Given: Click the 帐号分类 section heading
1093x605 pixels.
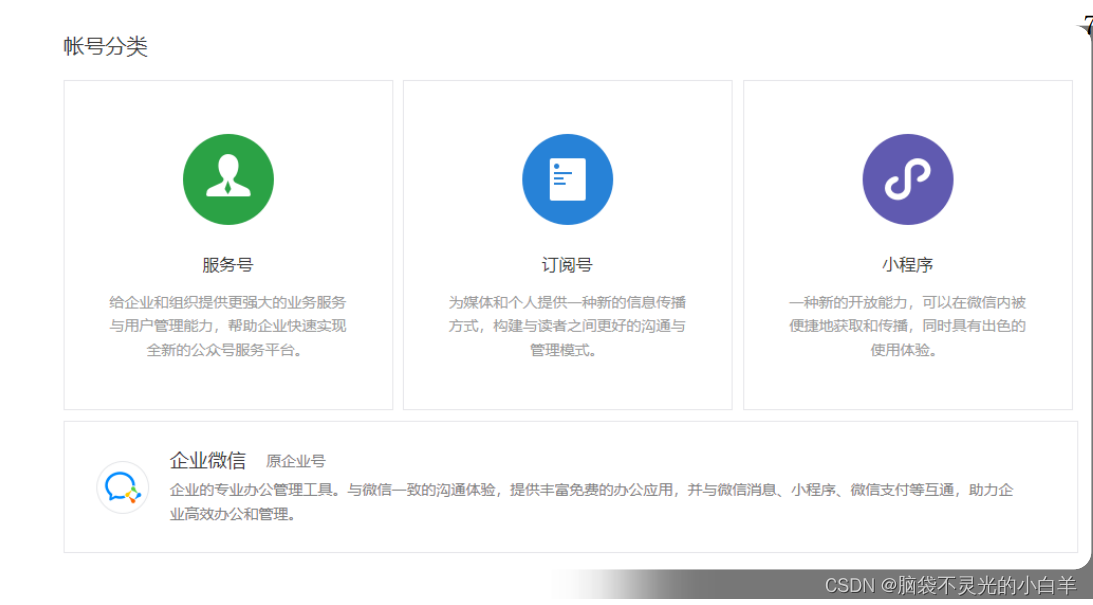Looking at the screenshot, I should [x=105, y=47].
